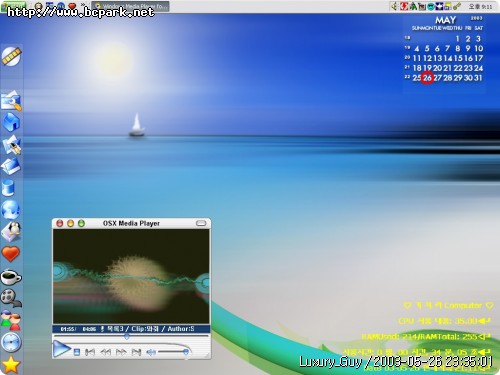The height and width of the screenshot is (375, 500).
Task: Click the toolbar pill button on the player title bar
Action: point(201,223)
